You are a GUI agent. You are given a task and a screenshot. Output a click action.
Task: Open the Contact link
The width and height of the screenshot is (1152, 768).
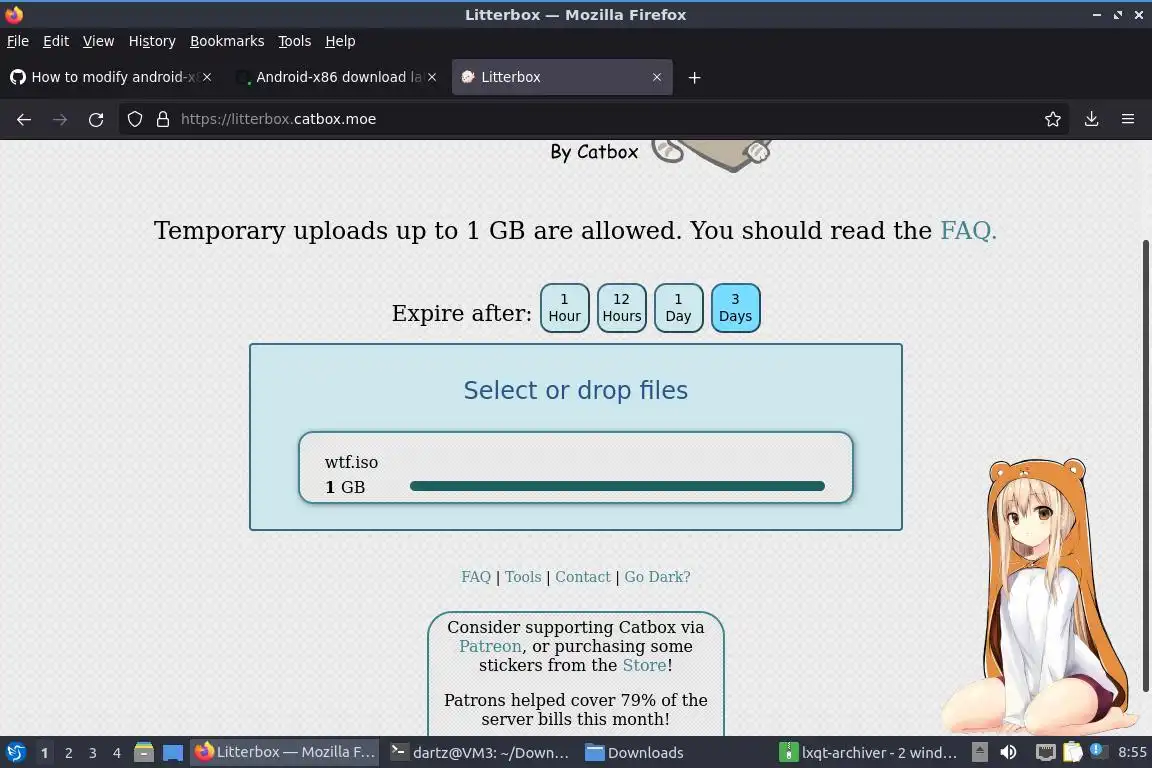tap(583, 577)
